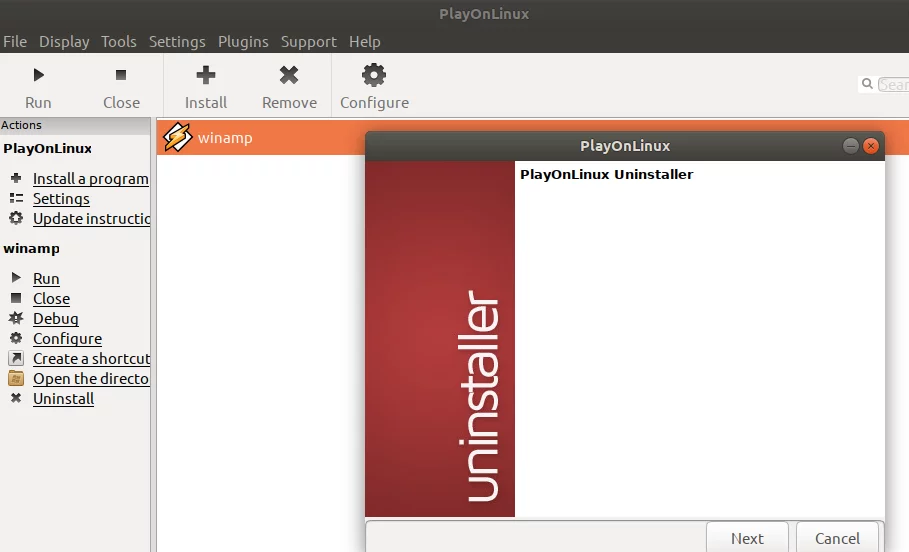Image resolution: width=909 pixels, height=552 pixels.
Task: Click the Remove cross icon in toolbar
Action: (x=289, y=75)
